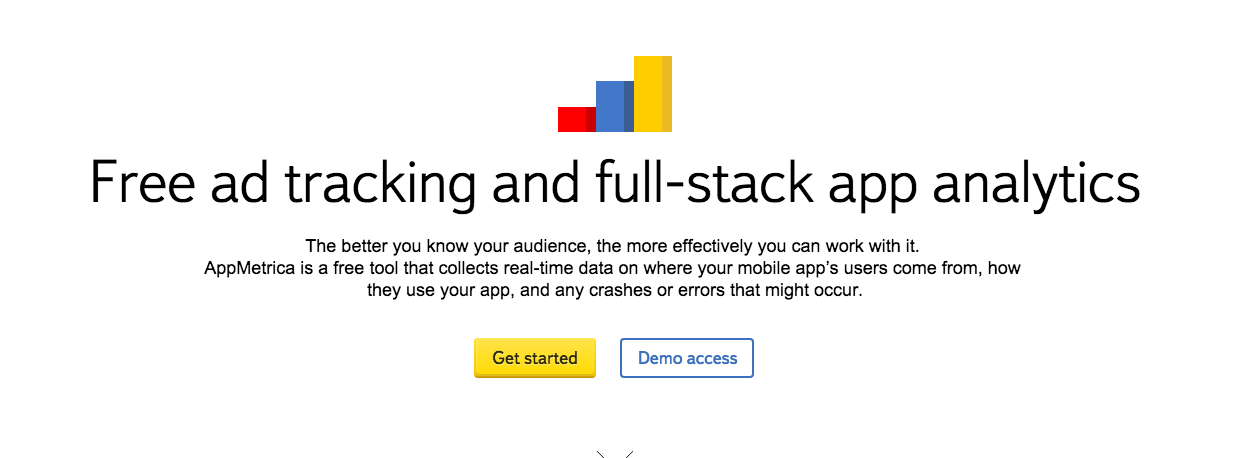1238x458 pixels.
Task: Click the yellow Get started button
Action: pos(534,358)
